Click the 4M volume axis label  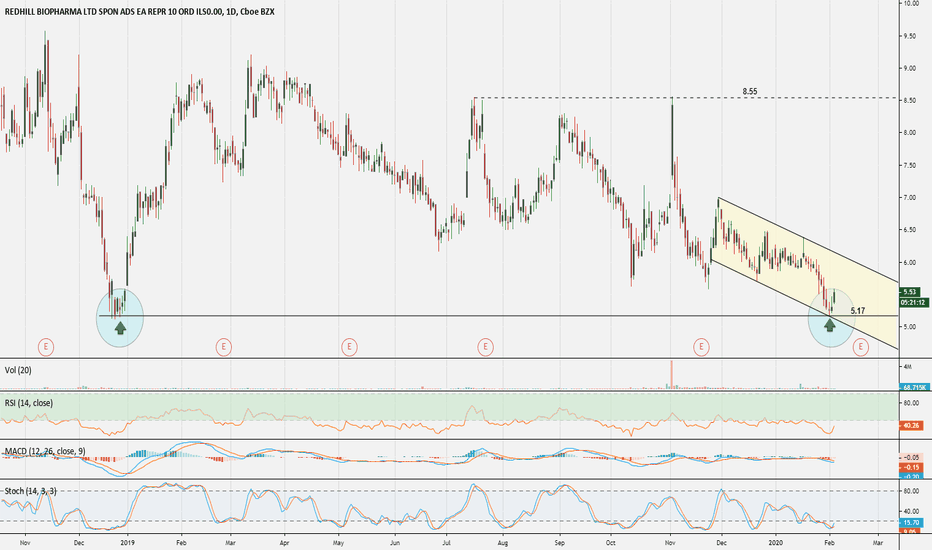[x=907, y=367]
